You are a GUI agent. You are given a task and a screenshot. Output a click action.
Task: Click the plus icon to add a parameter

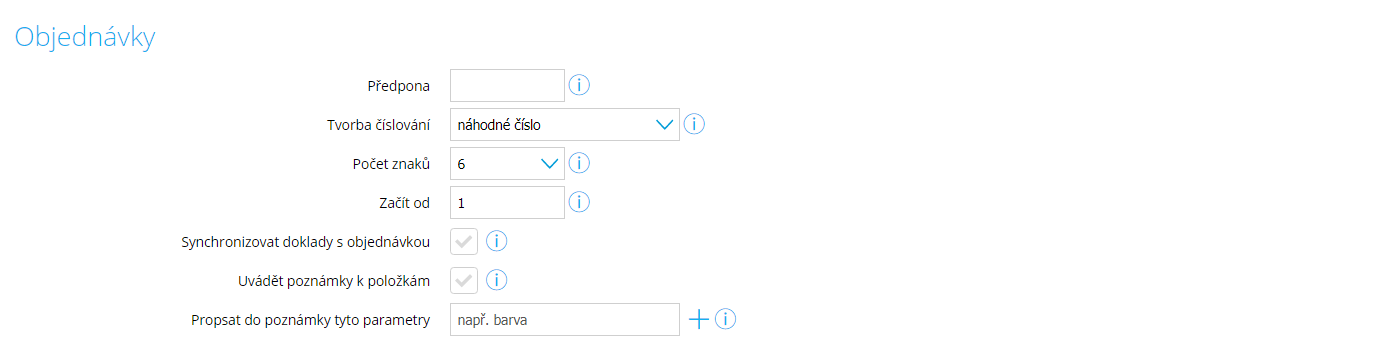tap(699, 319)
